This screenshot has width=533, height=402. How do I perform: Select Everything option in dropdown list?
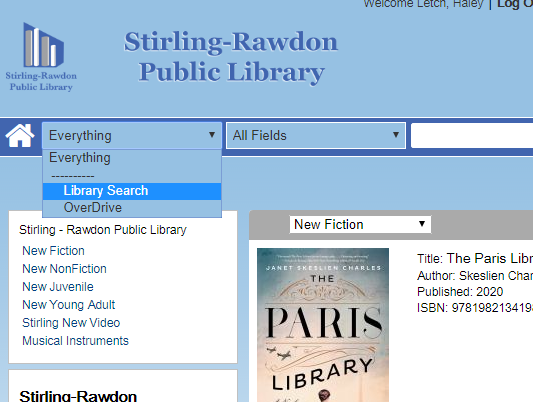coord(132,158)
